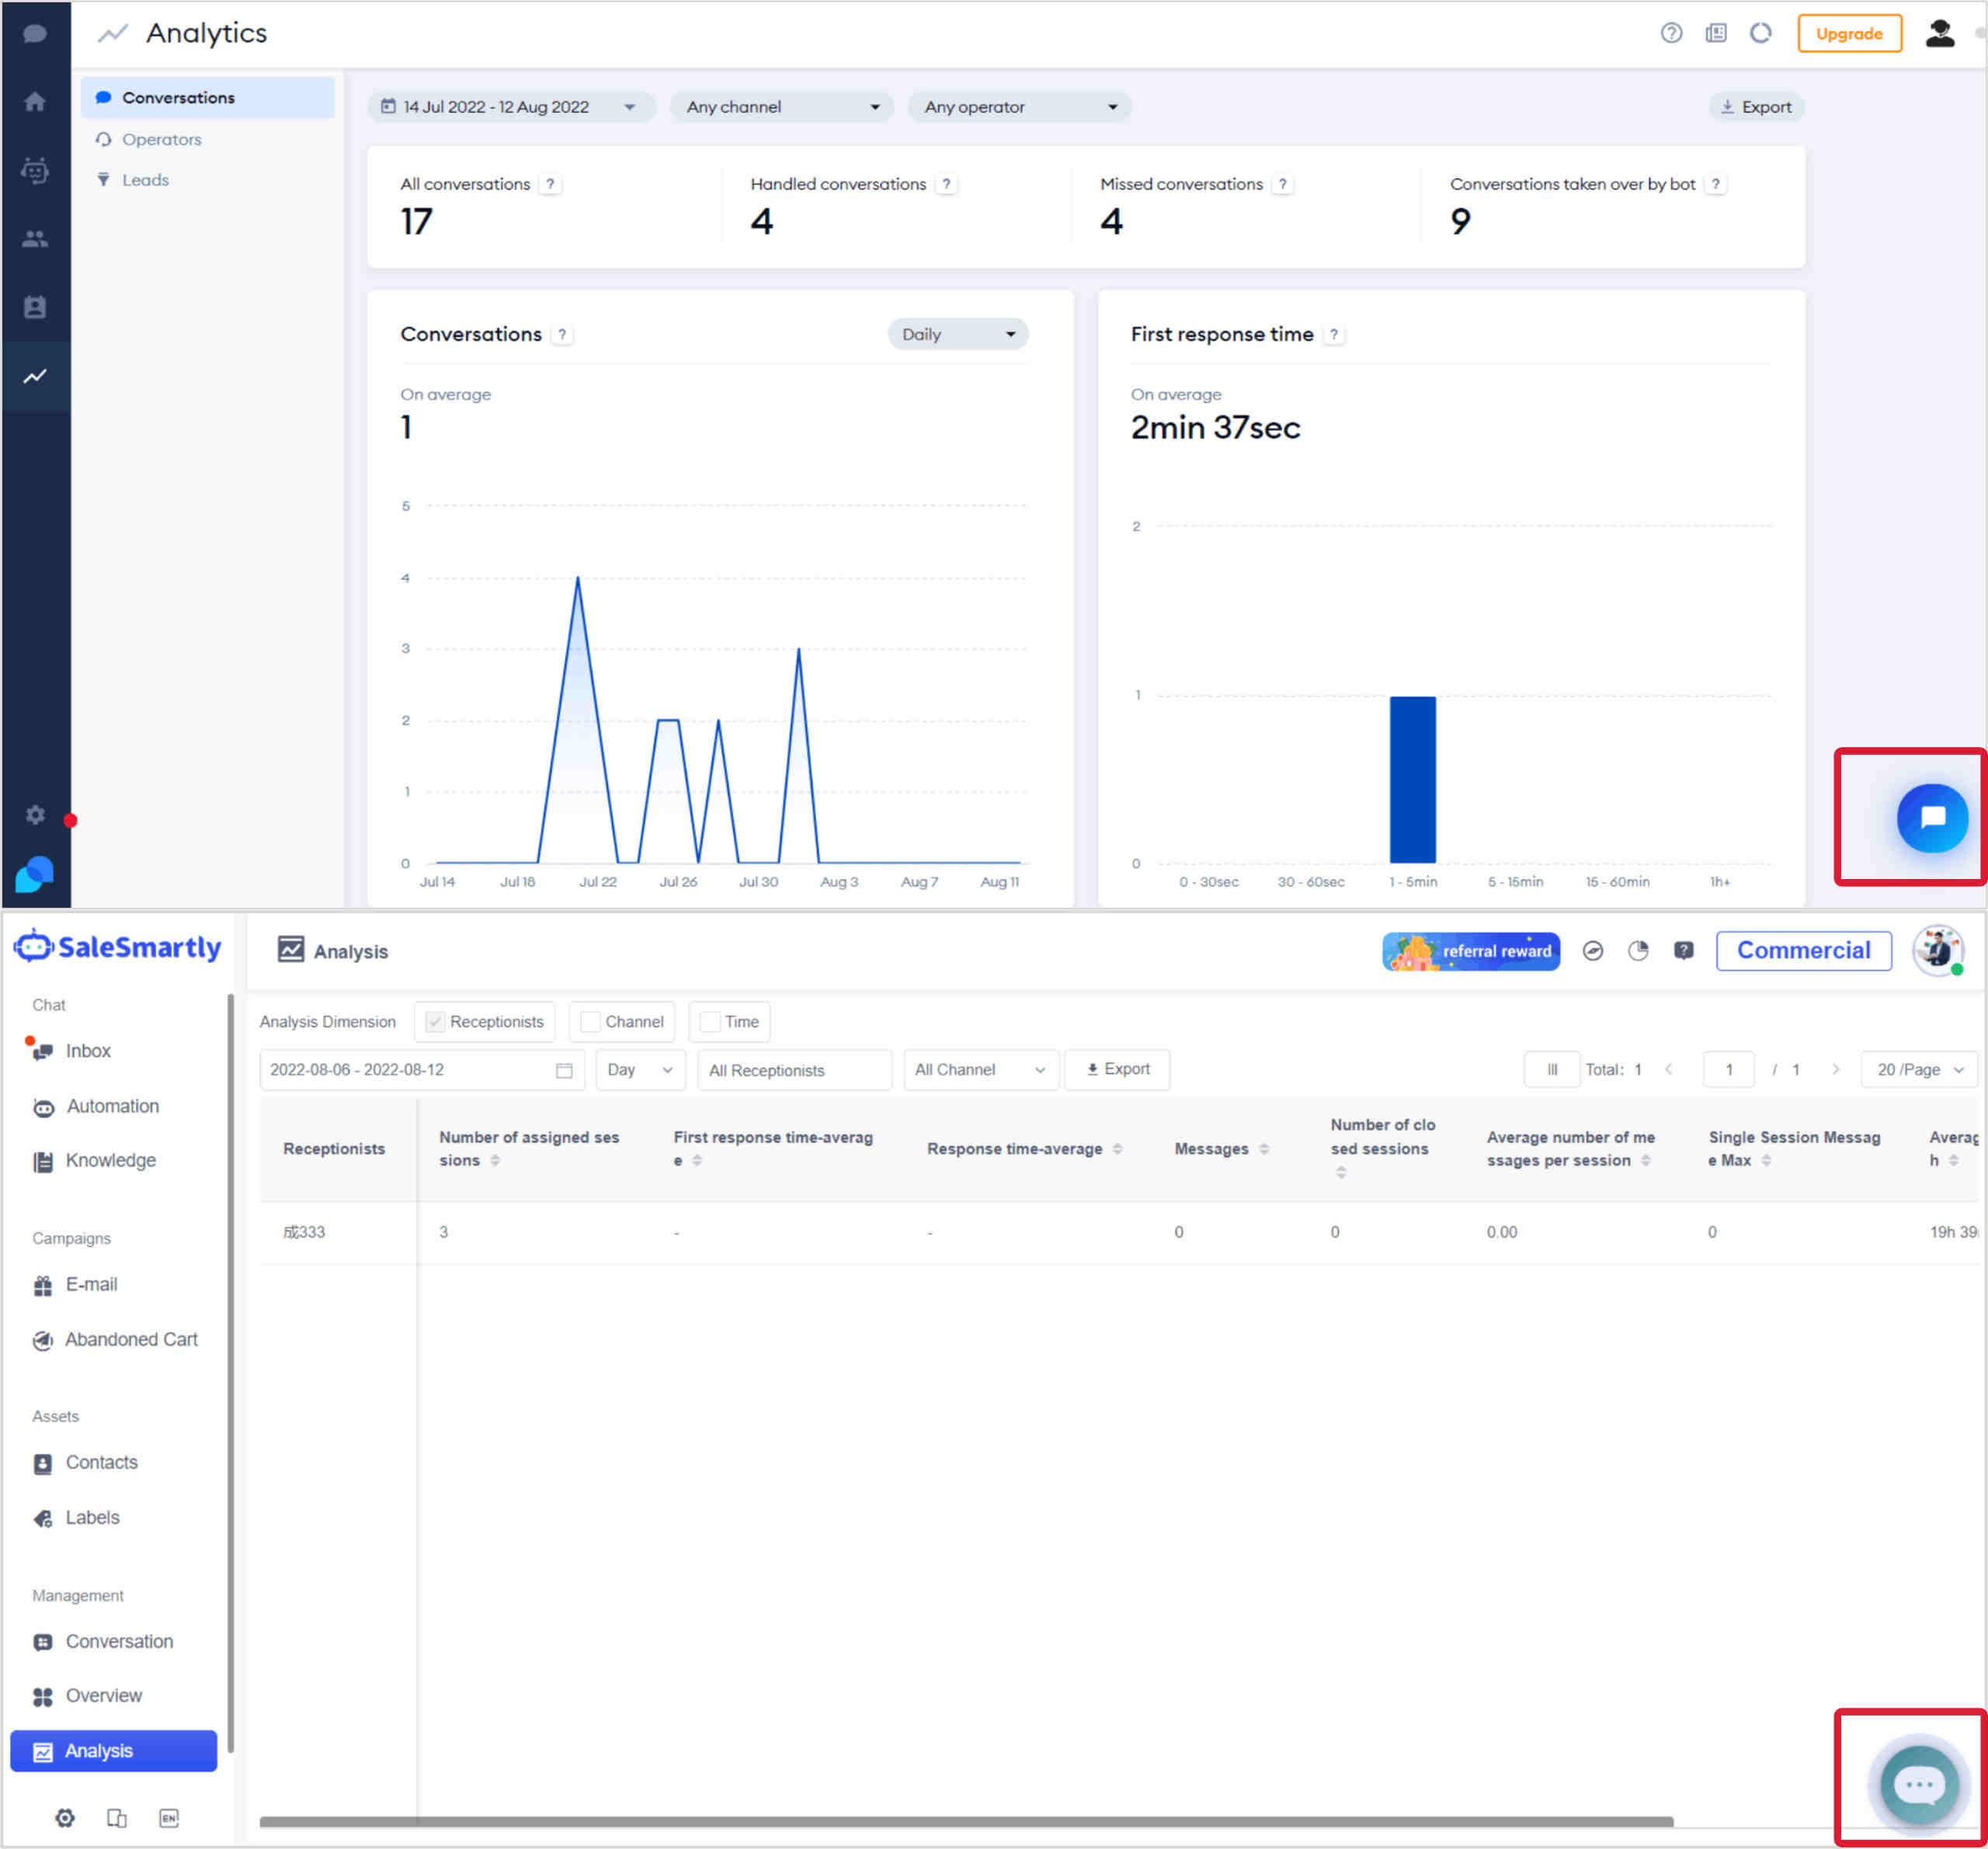Show help tooltip for Missed conversations
The height and width of the screenshot is (1849, 1988).
point(1282,184)
